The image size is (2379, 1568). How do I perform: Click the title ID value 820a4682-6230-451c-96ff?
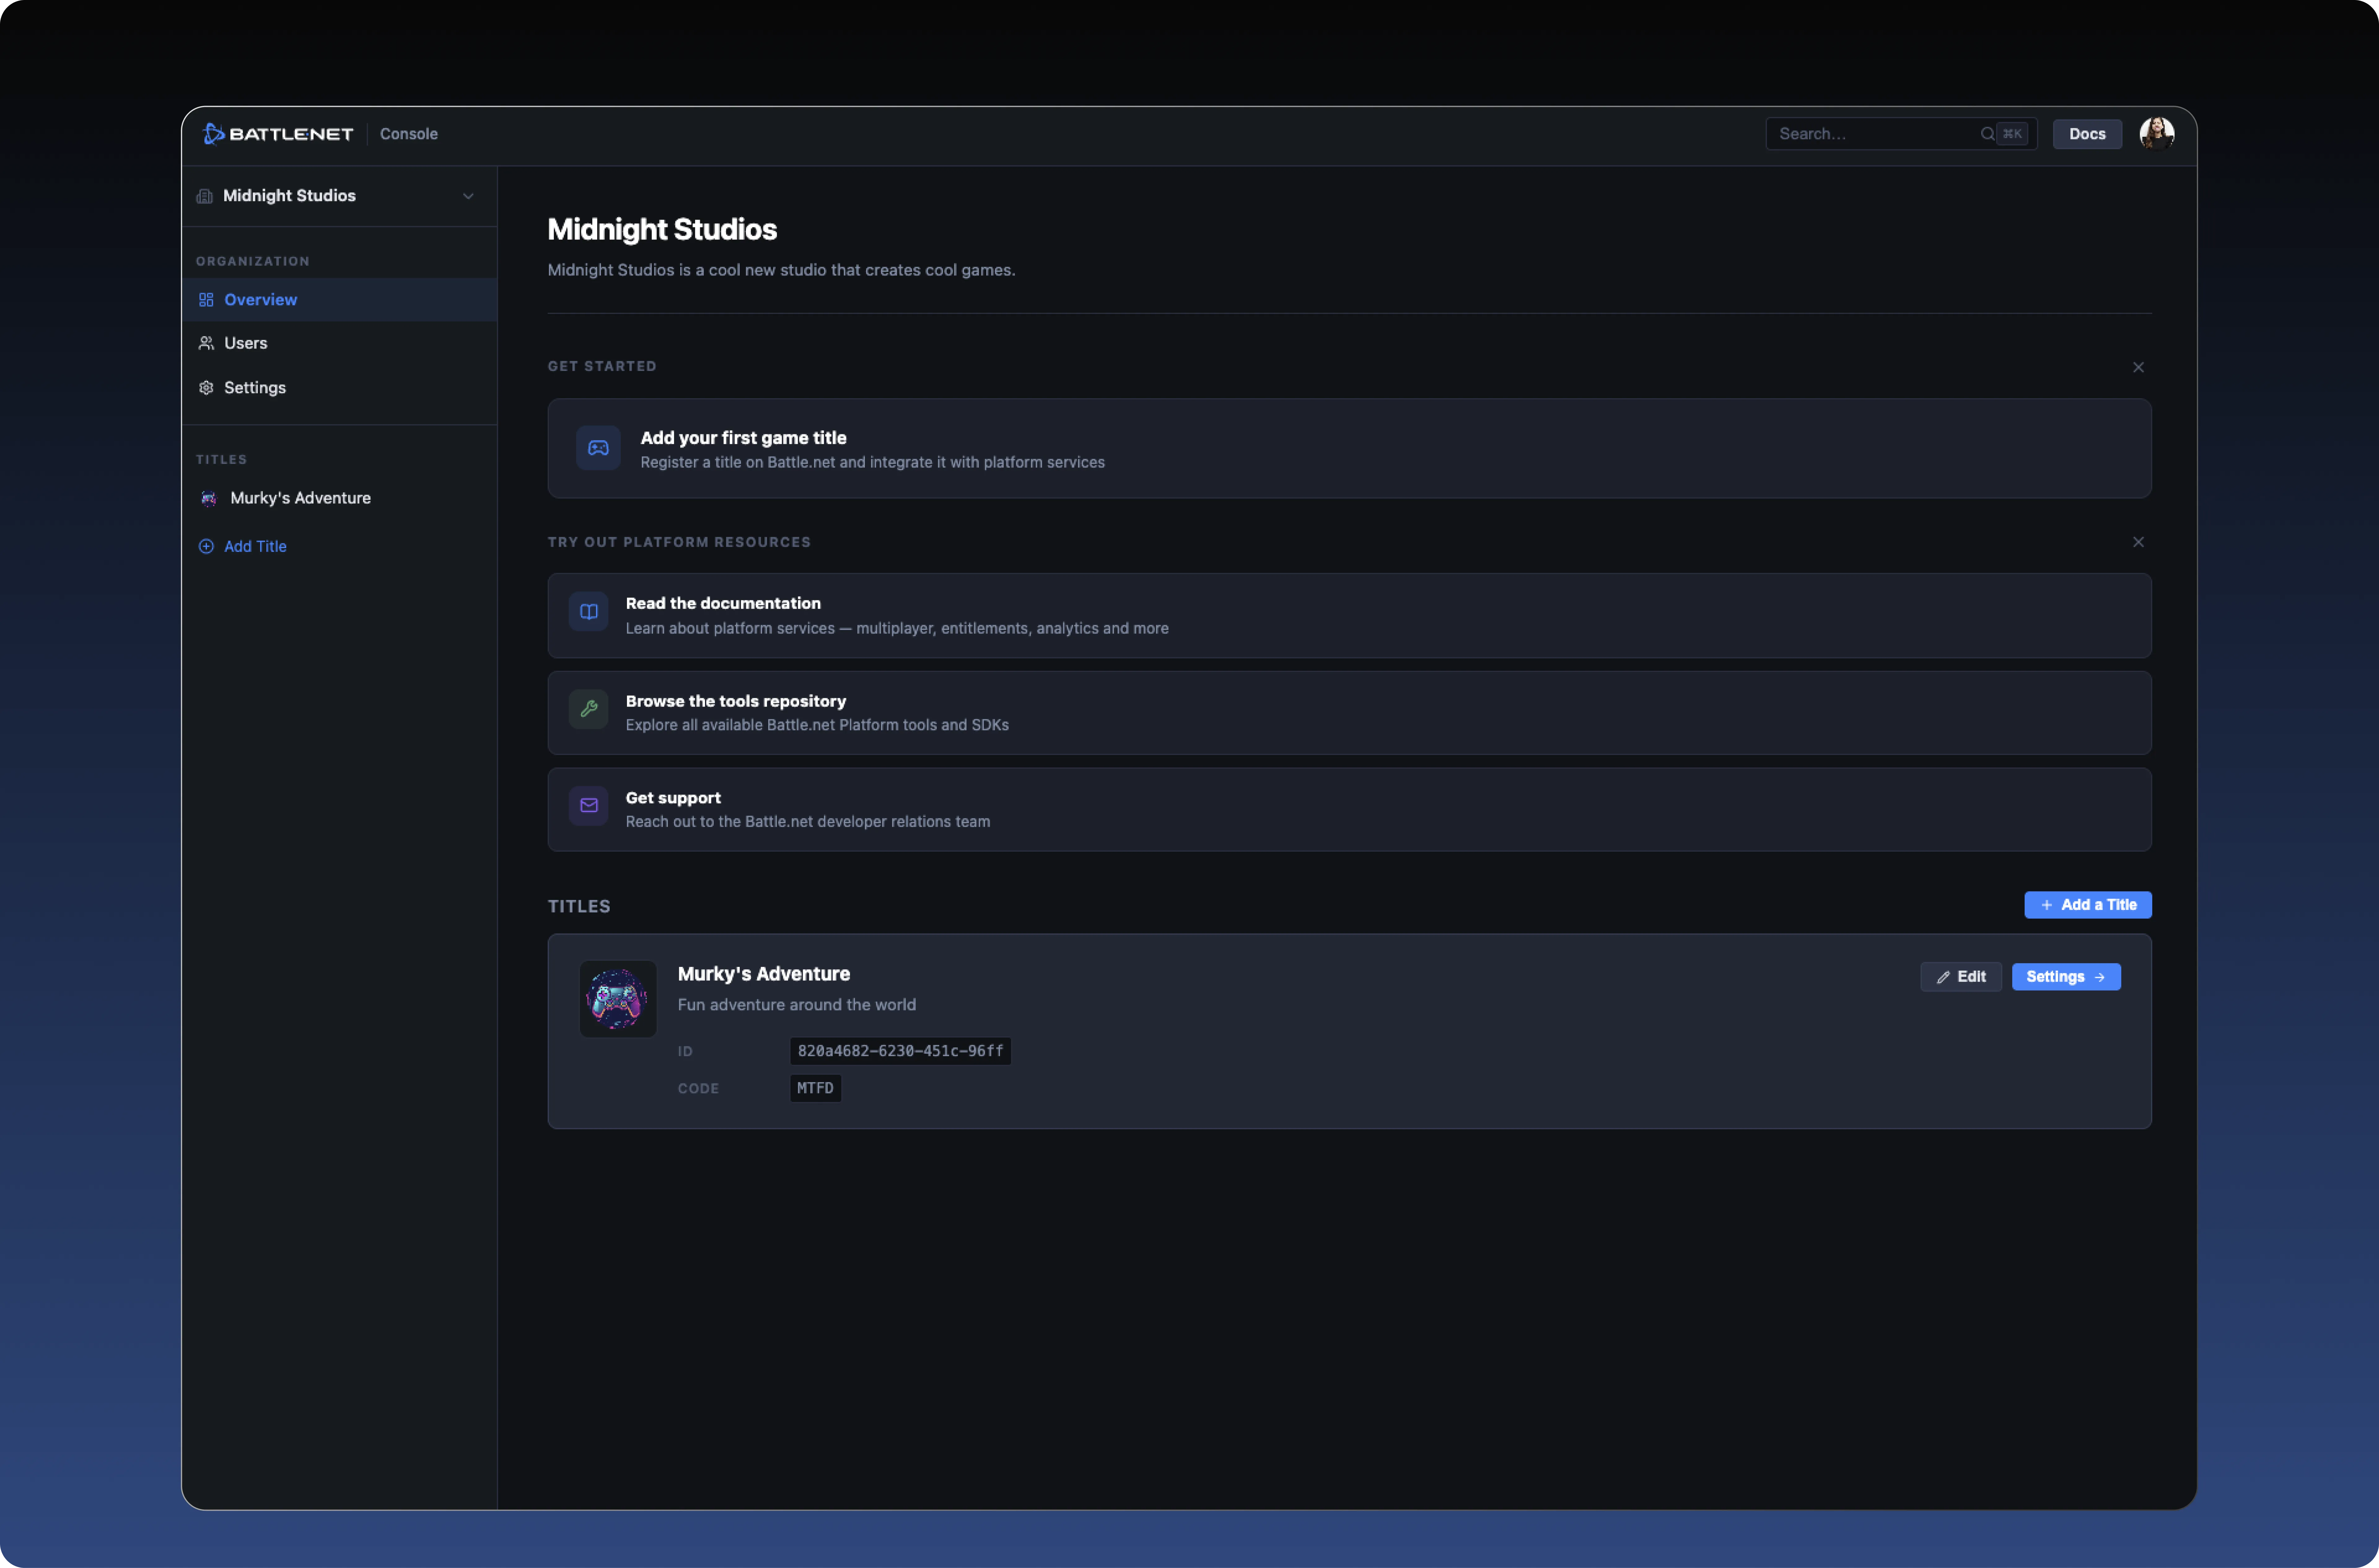pos(900,1051)
